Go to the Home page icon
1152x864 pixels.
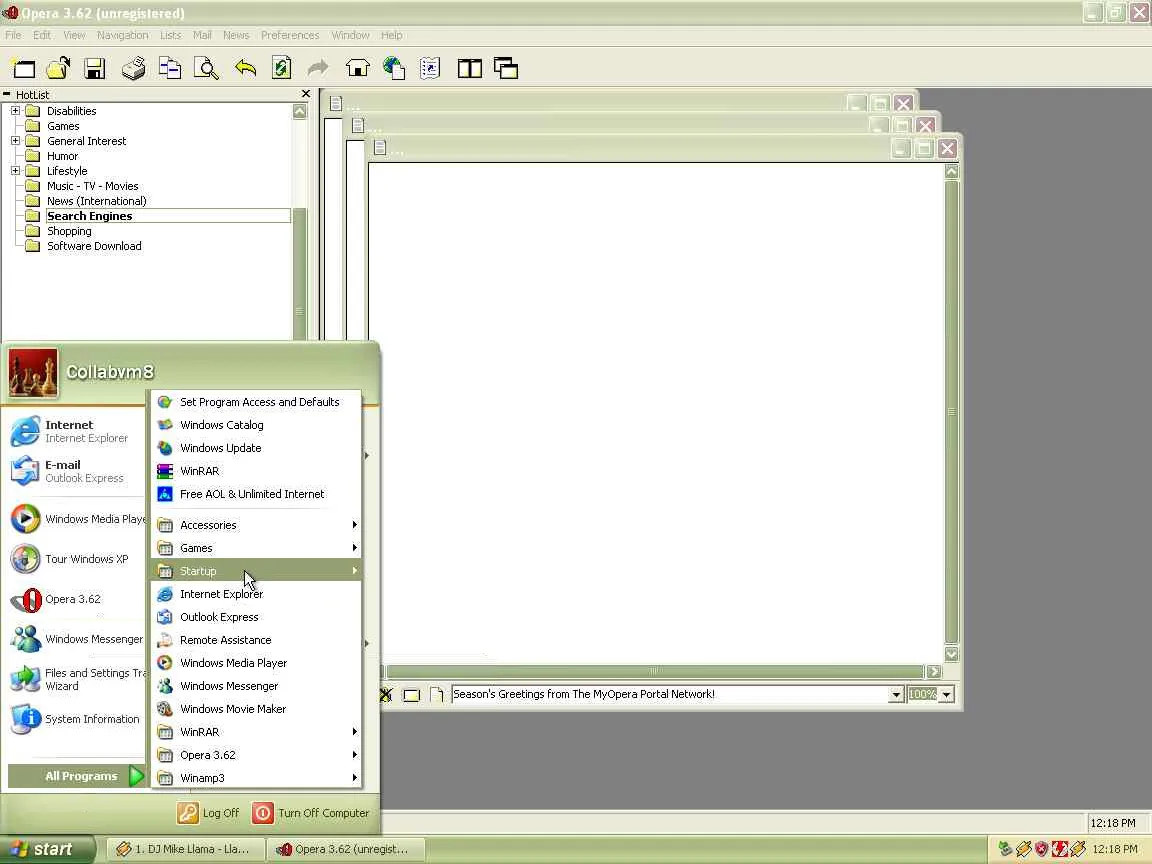[358, 68]
